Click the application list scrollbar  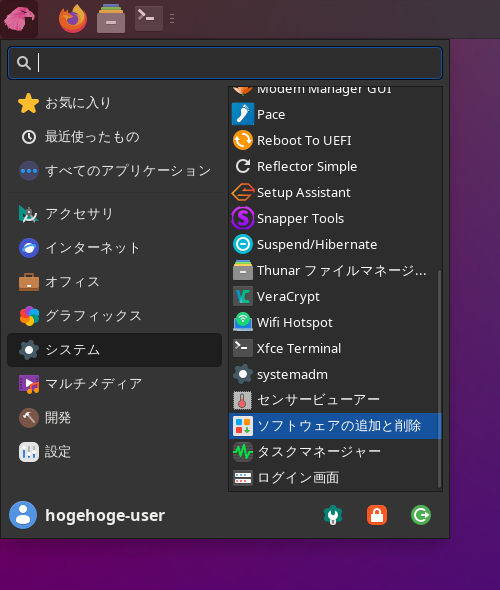(439, 379)
